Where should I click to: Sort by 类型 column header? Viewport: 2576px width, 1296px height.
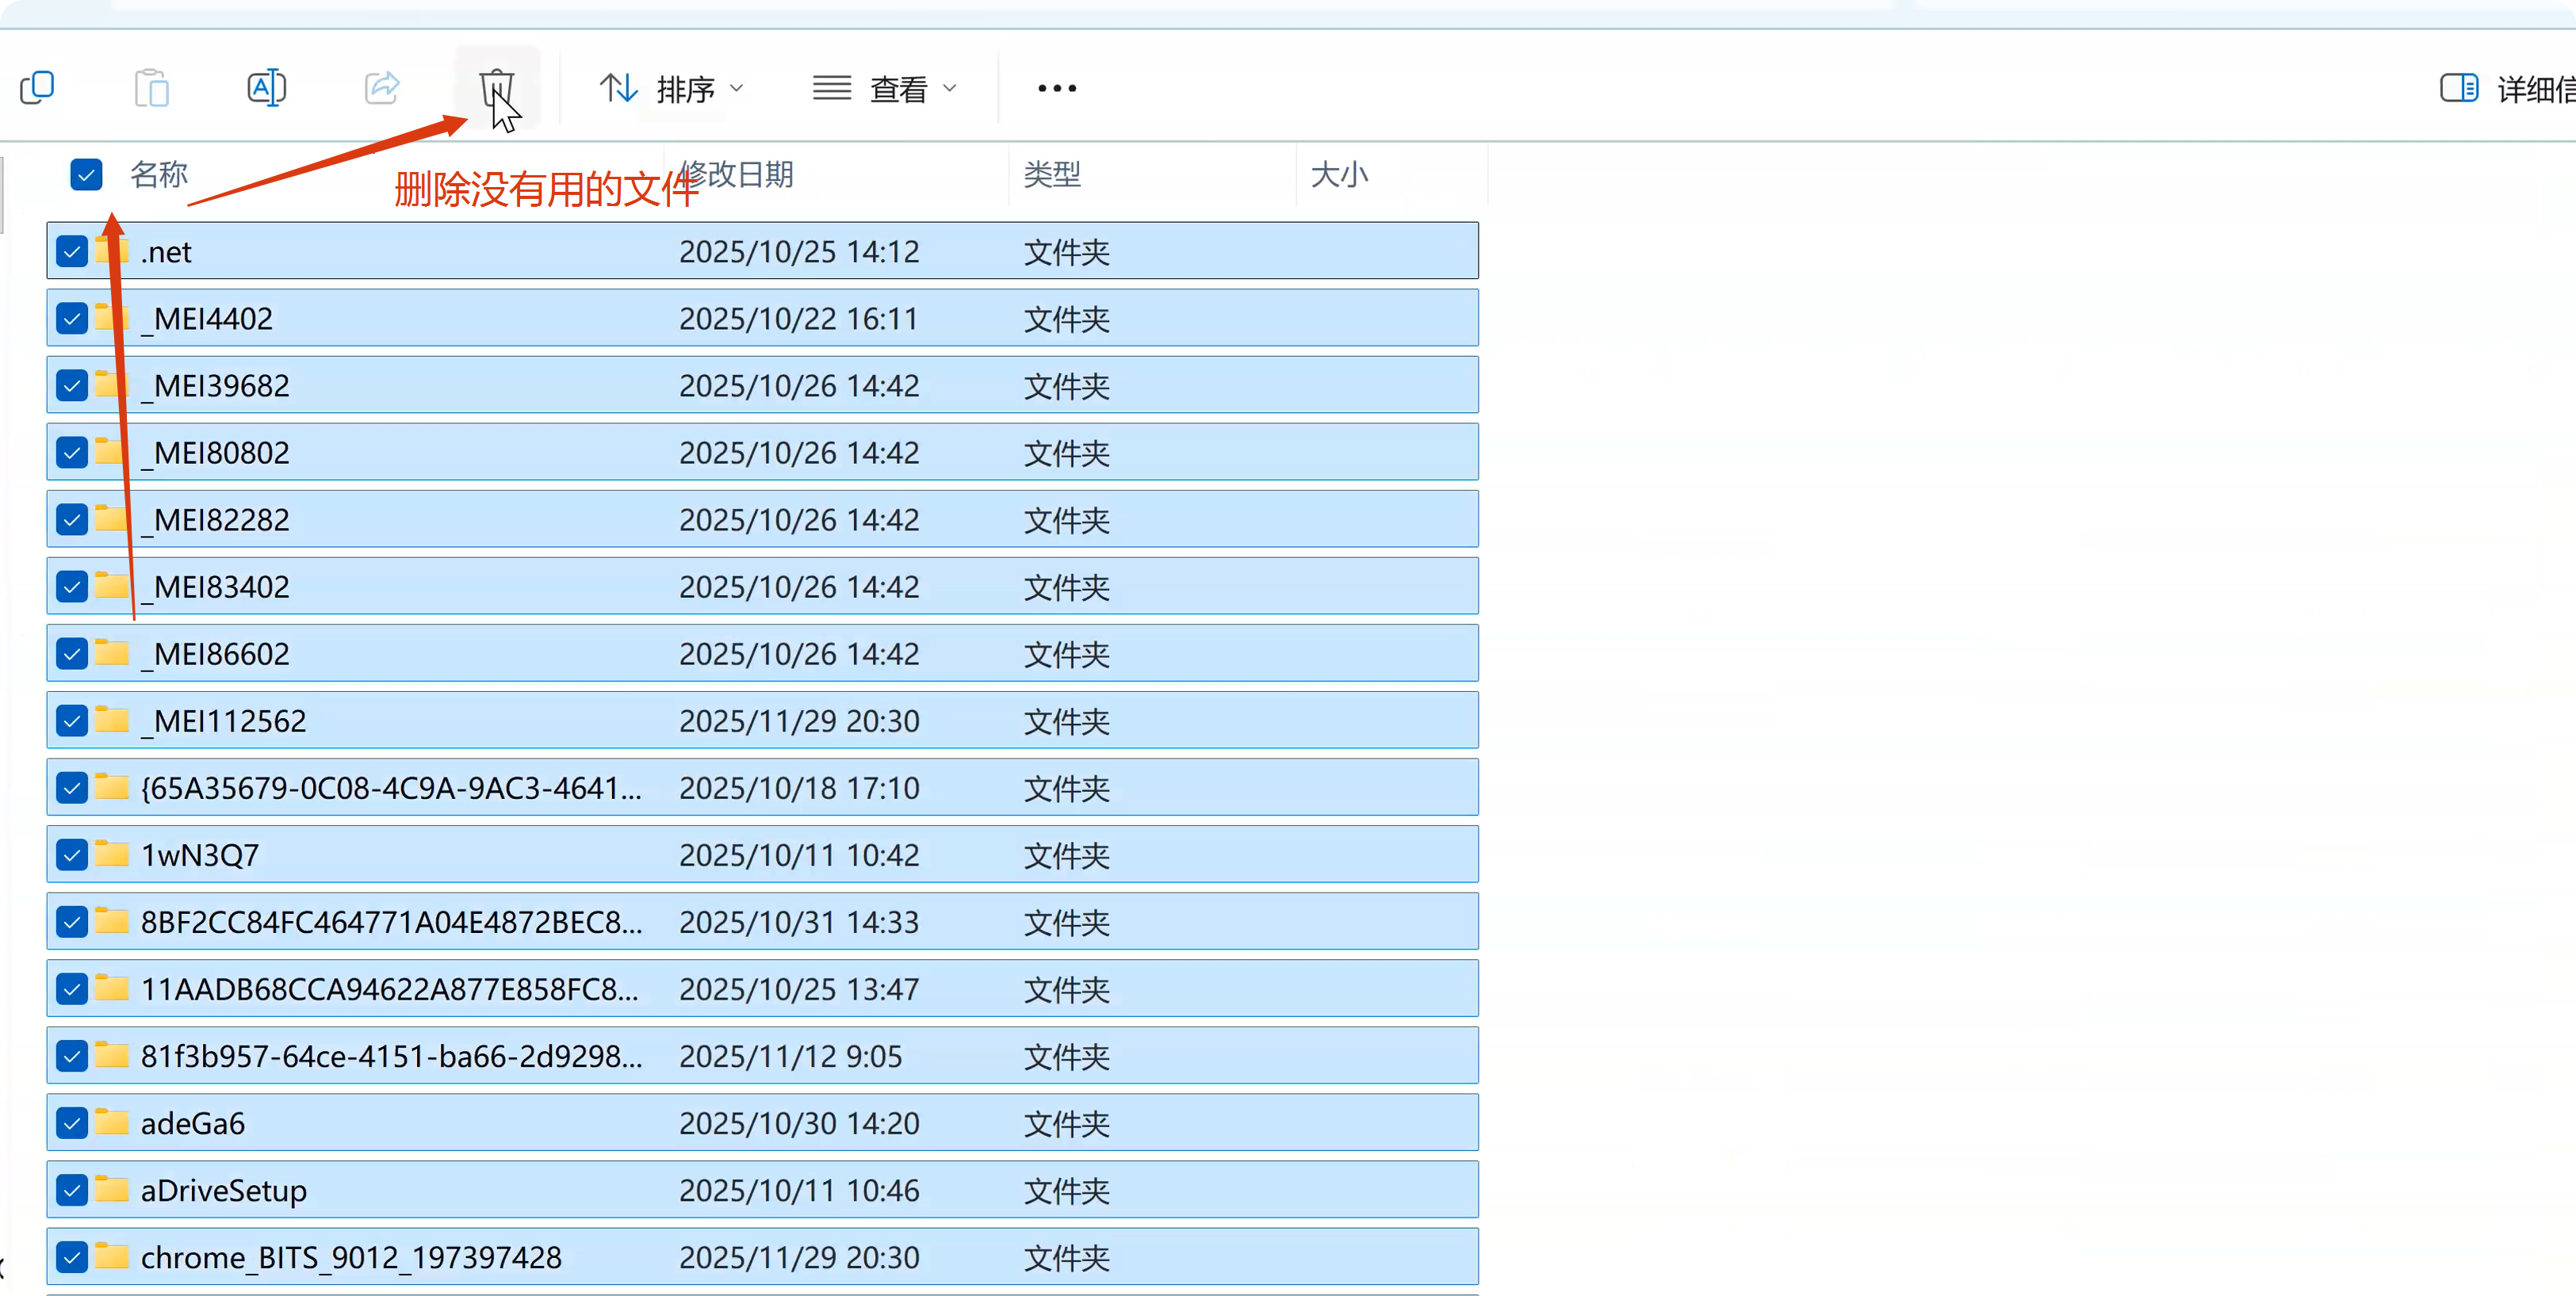point(1052,174)
